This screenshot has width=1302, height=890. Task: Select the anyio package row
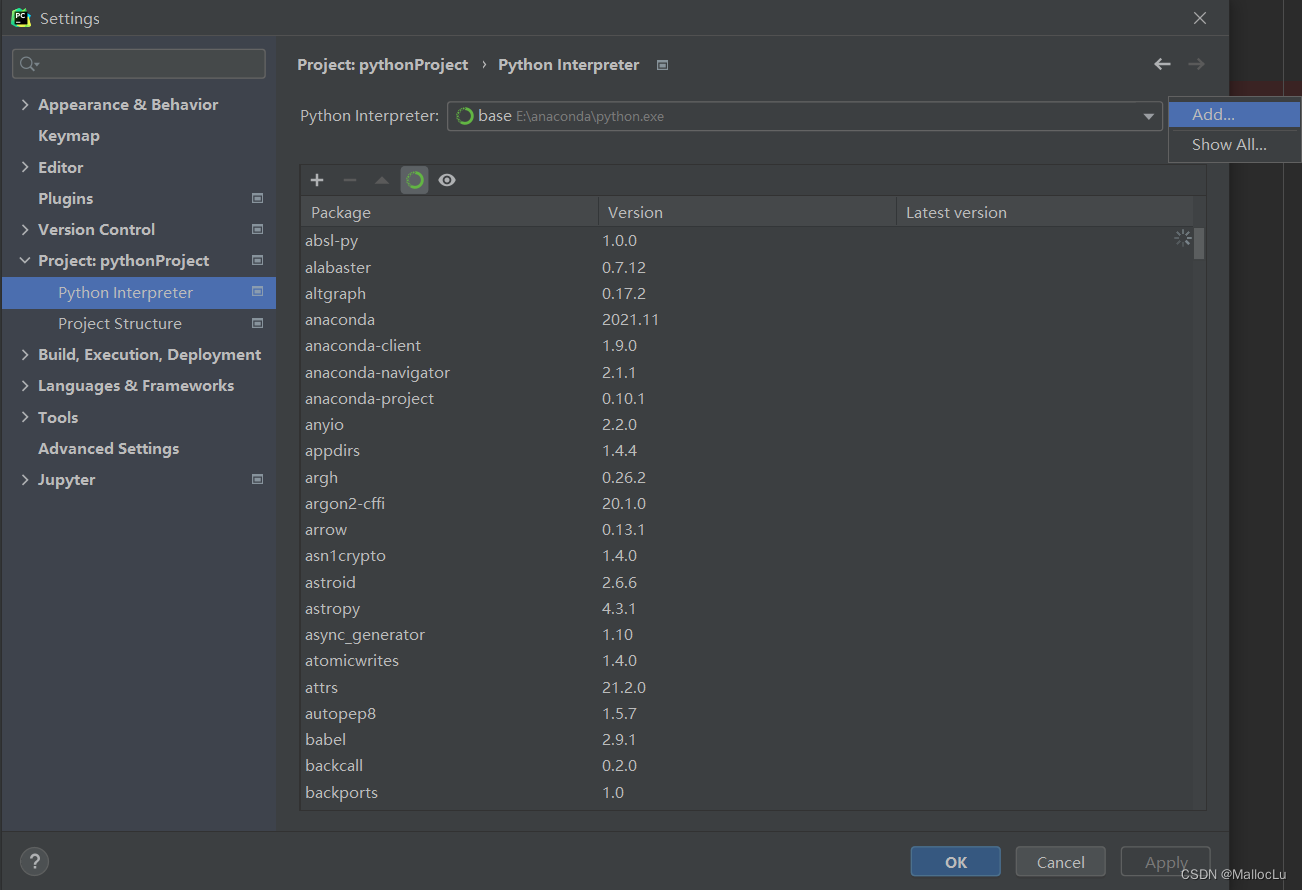[747, 425]
